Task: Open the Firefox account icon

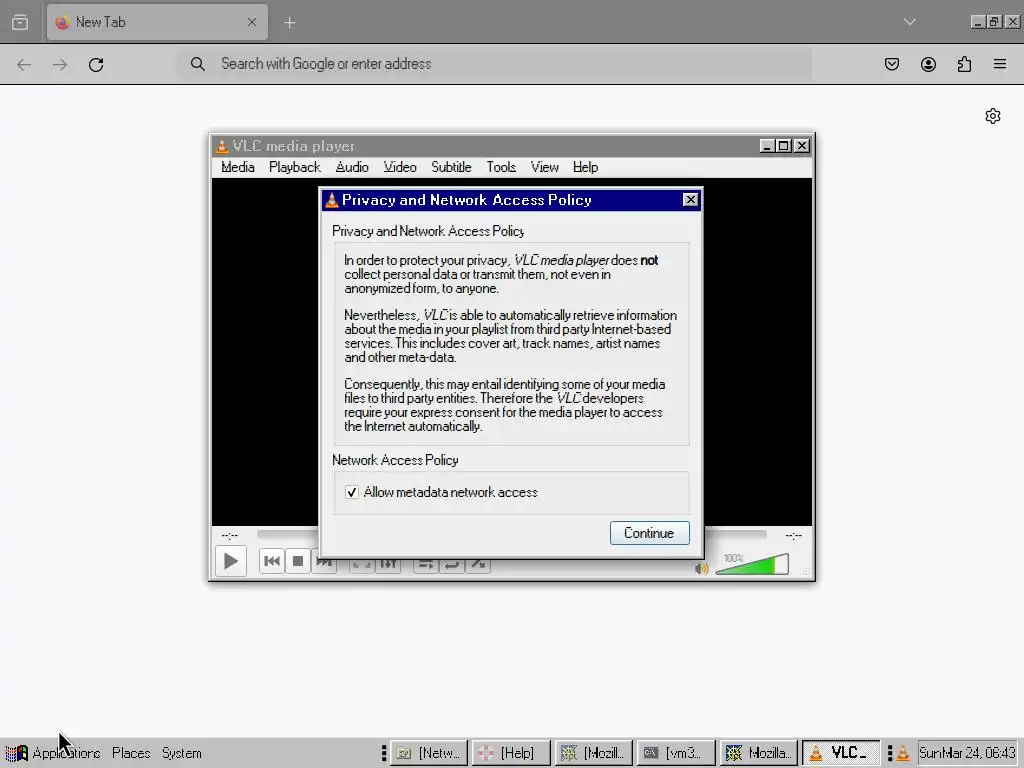Action: (x=928, y=64)
